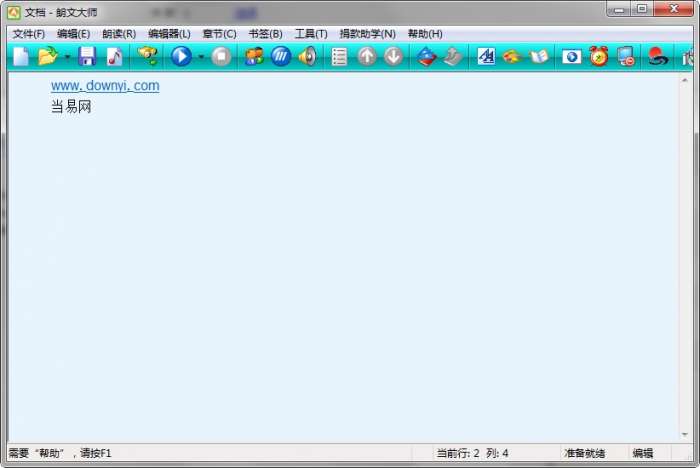Start reading with the blue play button
700x468 pixels.
(x=181, y=57)
